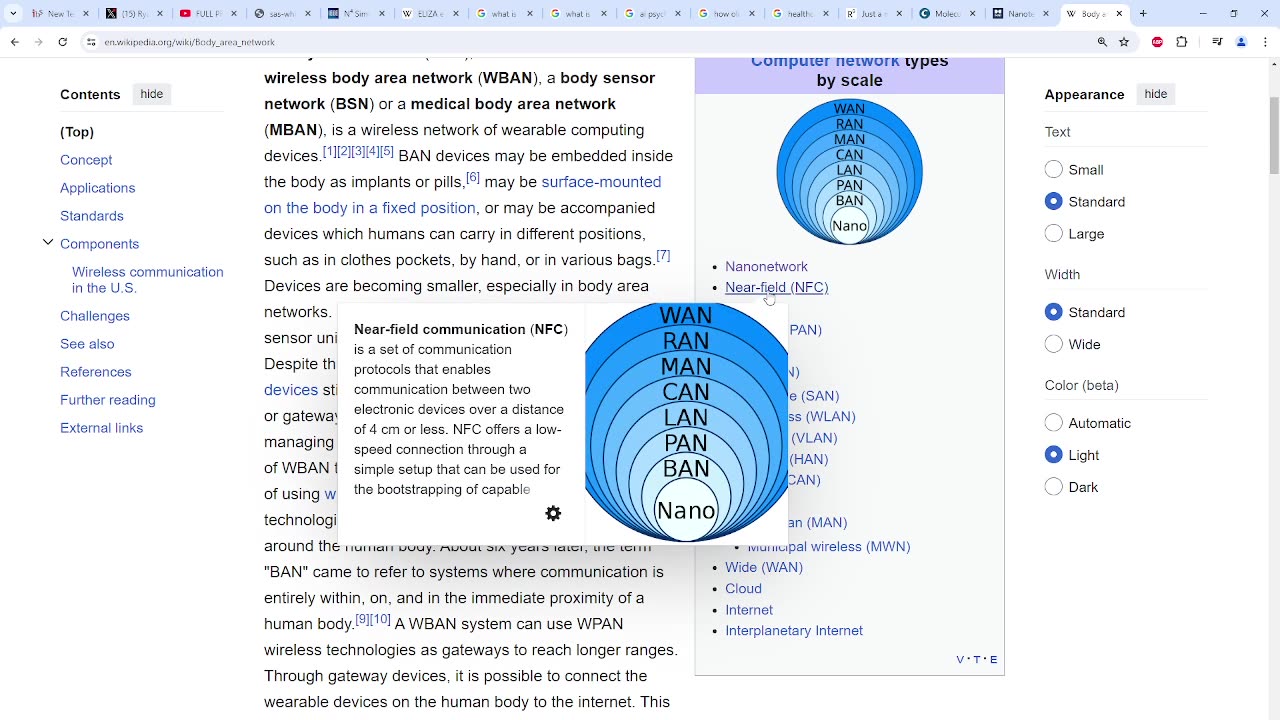Image resolution: width=1280 pixels, height=720 pixels.
Task: Hide the Contents sidebar
Action: 152,94
